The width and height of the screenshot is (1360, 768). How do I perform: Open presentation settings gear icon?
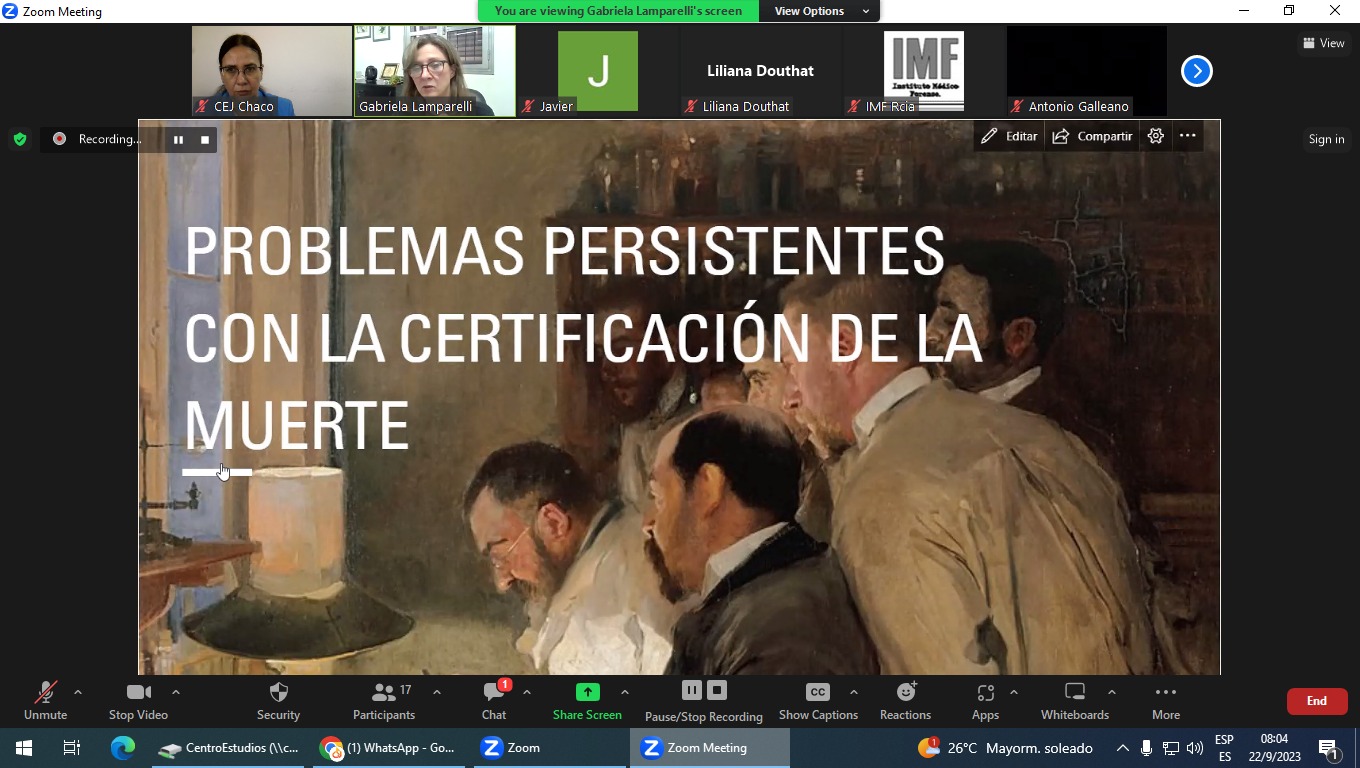click(x=1155, y=136)
